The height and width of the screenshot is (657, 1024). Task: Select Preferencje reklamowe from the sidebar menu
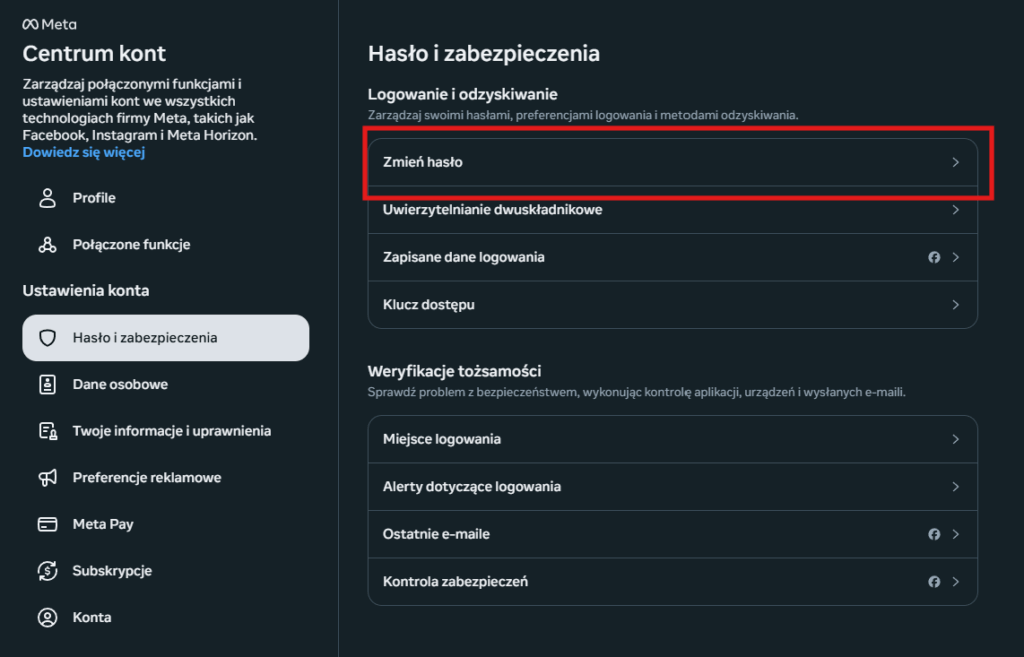coord(146,477)
